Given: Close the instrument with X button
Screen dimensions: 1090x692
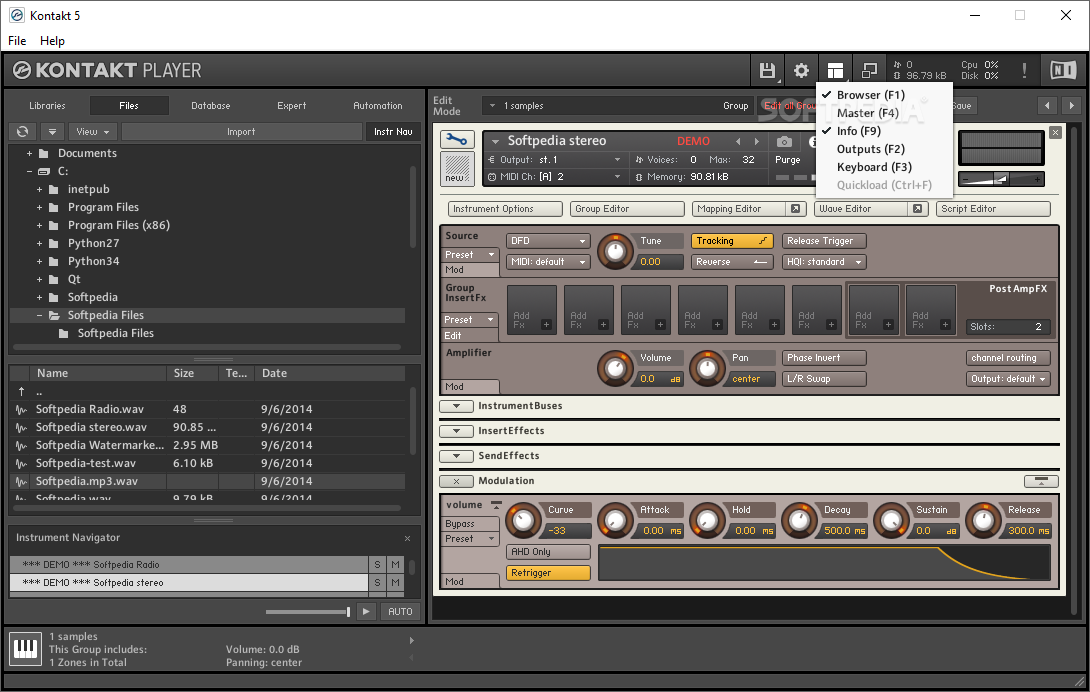Looking at the screenshot, I should click(x=1055, y=132).
